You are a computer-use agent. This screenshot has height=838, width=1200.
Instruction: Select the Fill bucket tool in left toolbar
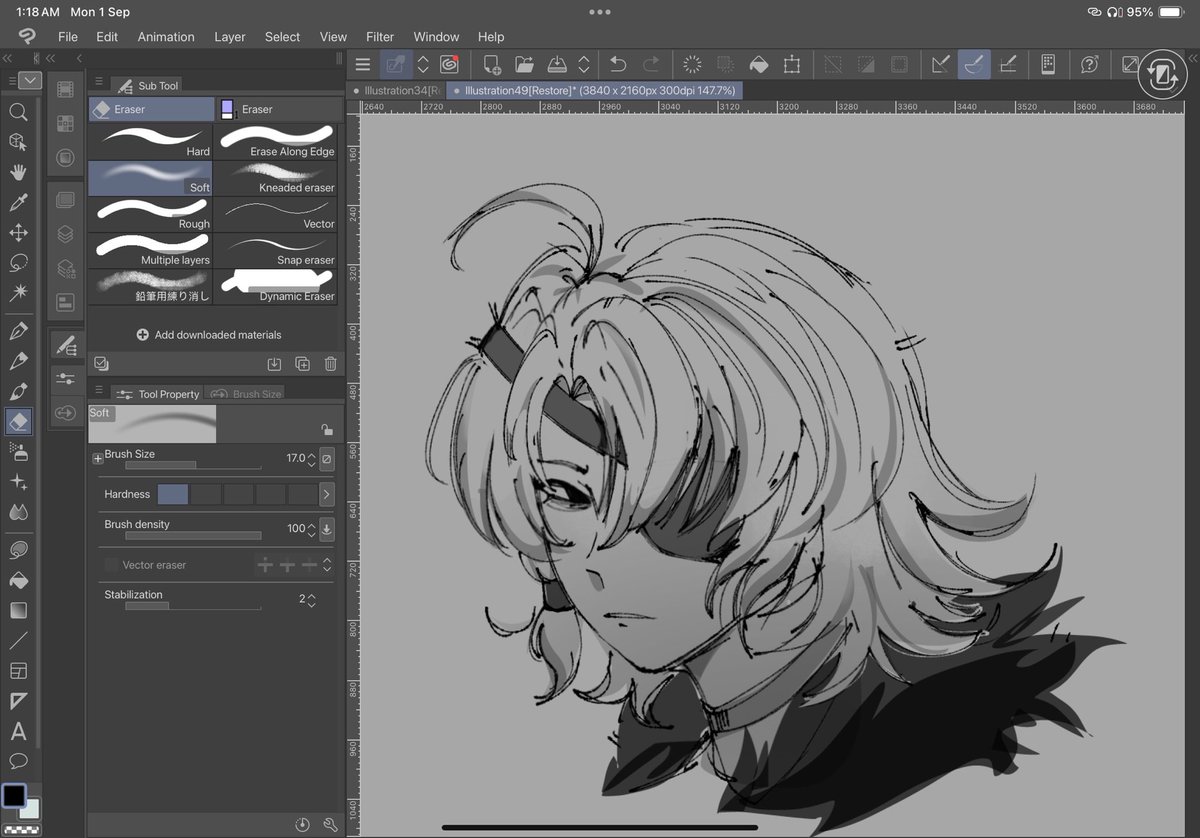[x=18, y=580]
